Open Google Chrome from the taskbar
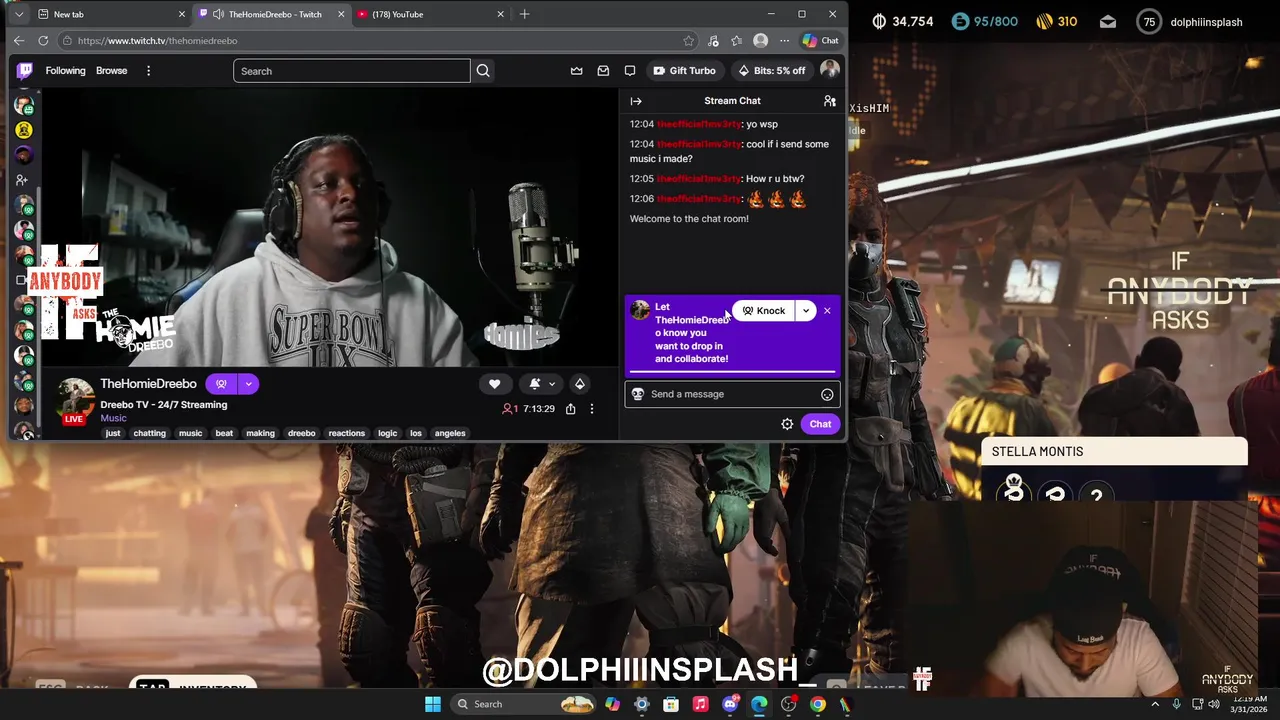The height and width of the screenshot is (720, 1280). click(818, 704)
